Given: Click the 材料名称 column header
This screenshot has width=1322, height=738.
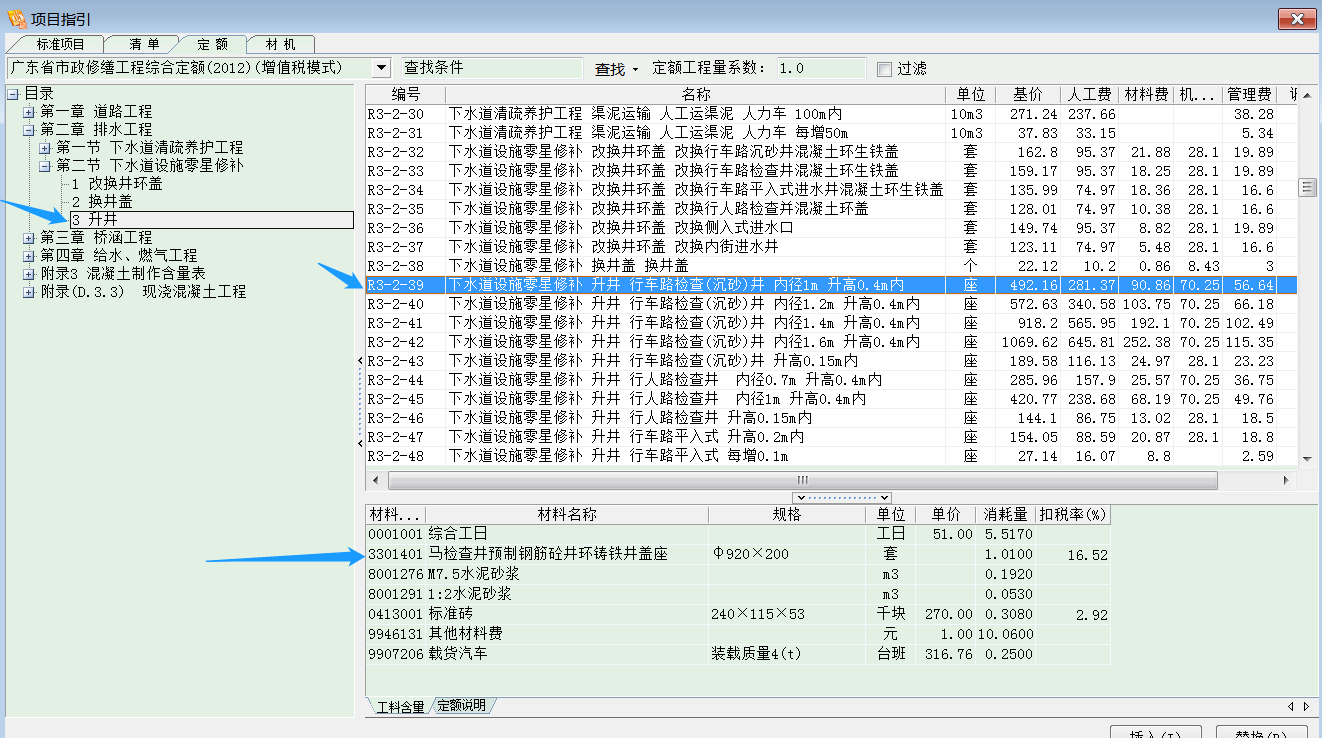Looking at the screenshot, I should click(x=567, y=515).
